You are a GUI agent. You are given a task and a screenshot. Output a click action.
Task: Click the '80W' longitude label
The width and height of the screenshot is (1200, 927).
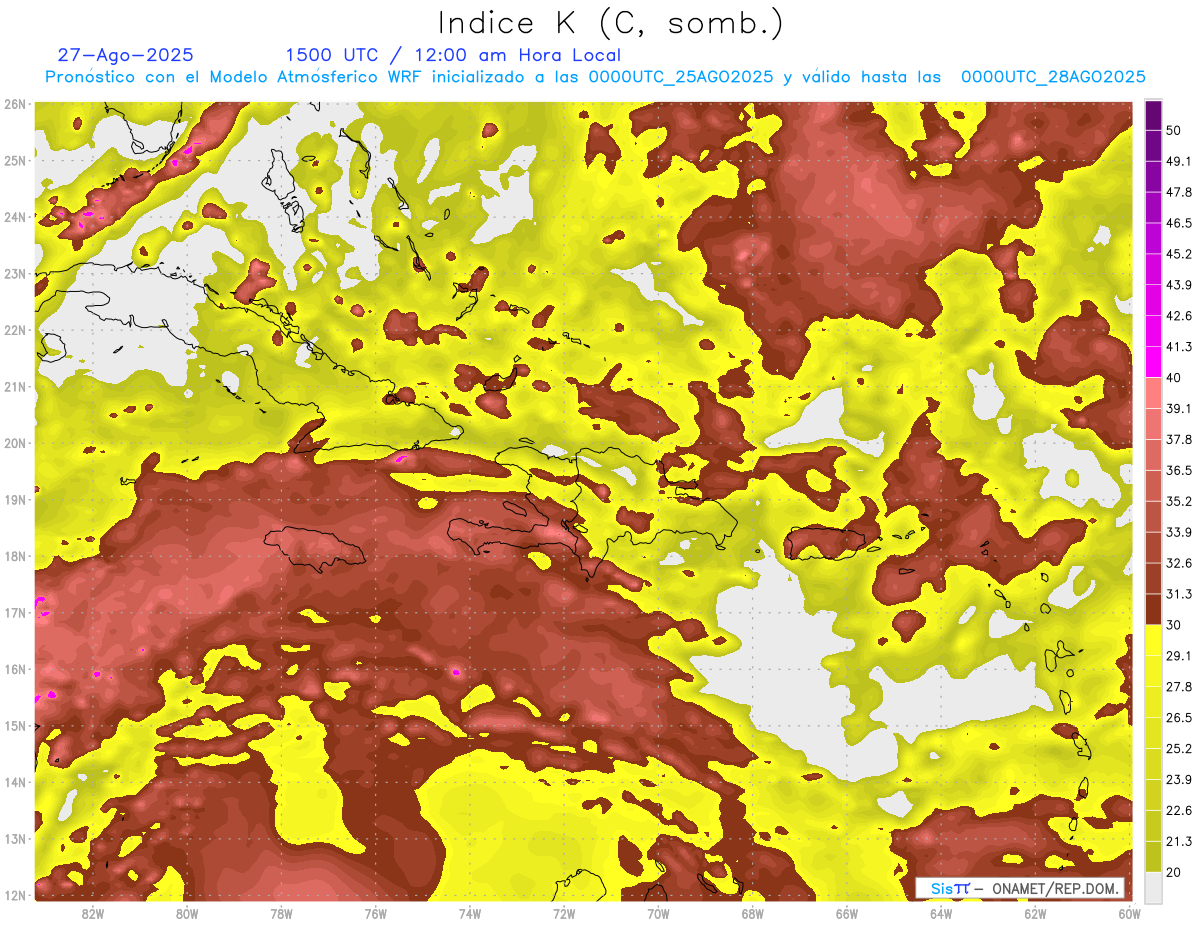(x=187, y=913)
